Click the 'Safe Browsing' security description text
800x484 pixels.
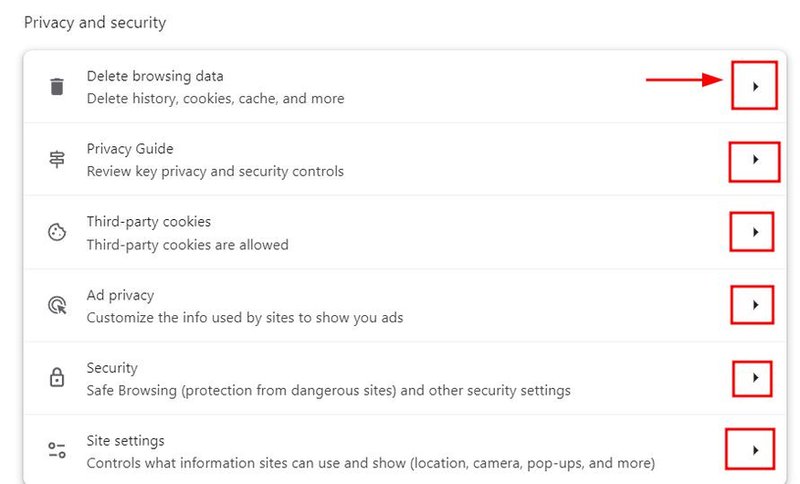coord(329,391)
